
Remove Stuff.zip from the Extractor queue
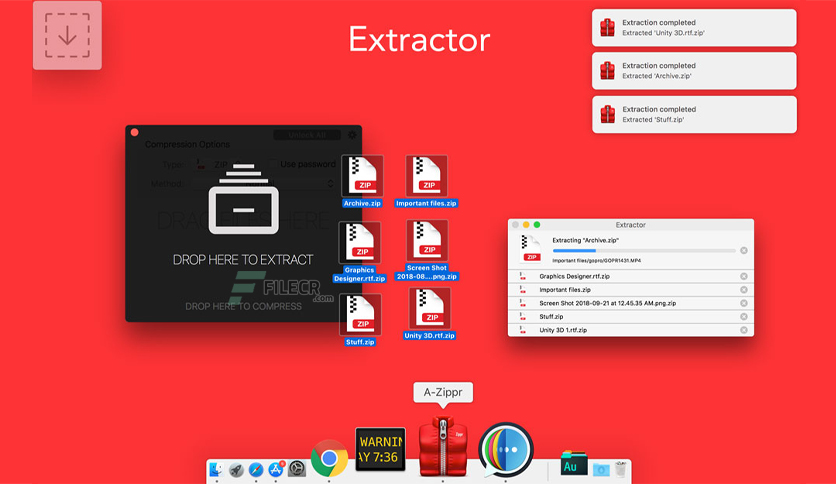tap(743, 317)
